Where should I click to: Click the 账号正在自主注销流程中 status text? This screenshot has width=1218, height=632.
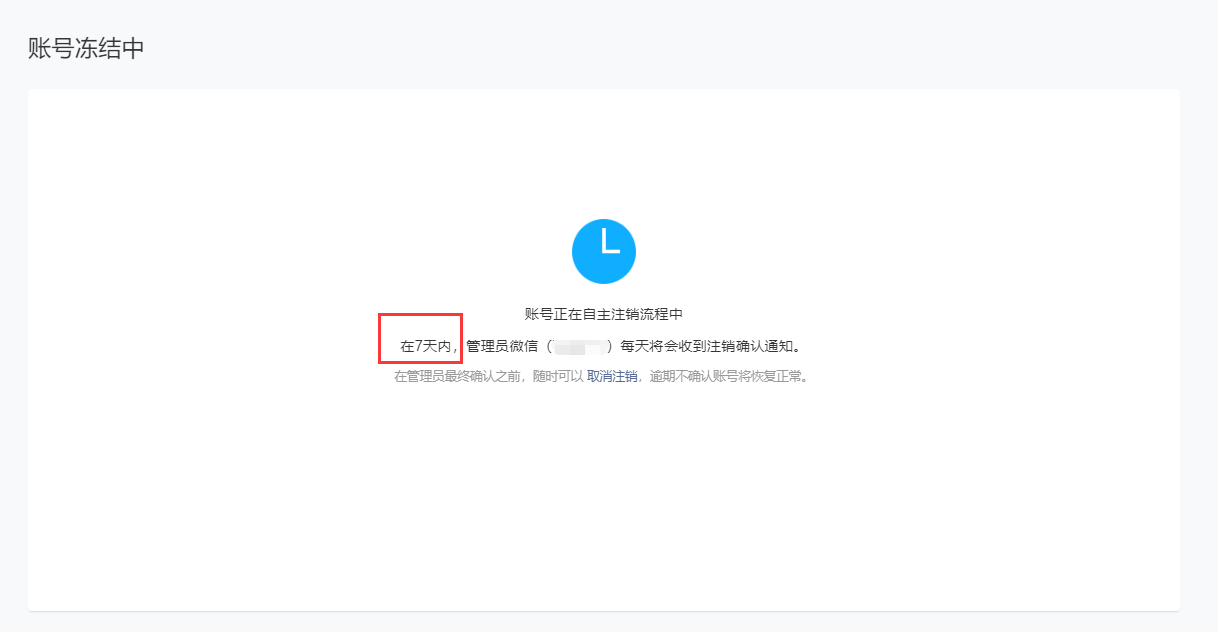tap(604, 314)
